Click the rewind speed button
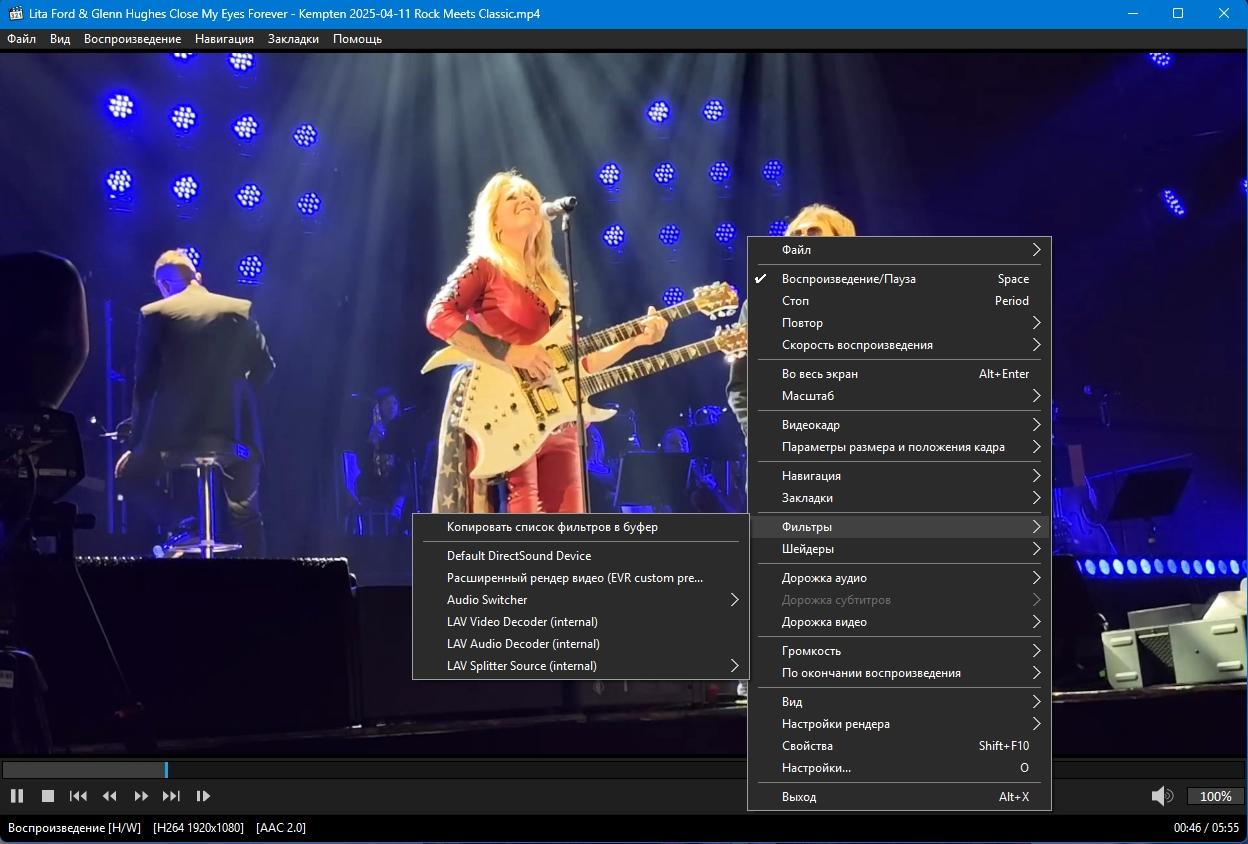 click(x=110, y=796)
